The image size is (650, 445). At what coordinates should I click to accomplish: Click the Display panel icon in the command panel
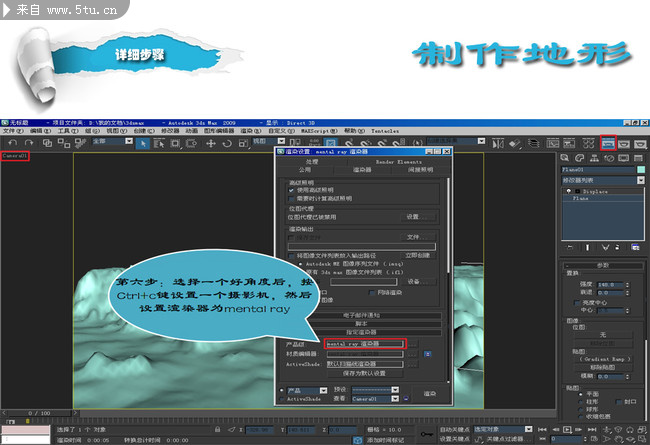[623, 158]
